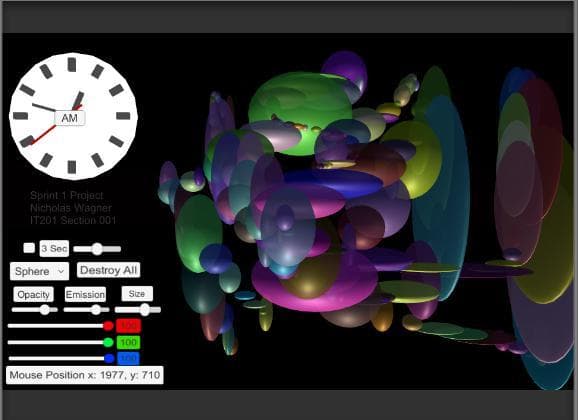This screenshot has width=578, height=420.
Task: Click the Emission label button
Action: (x=85, y=295)
